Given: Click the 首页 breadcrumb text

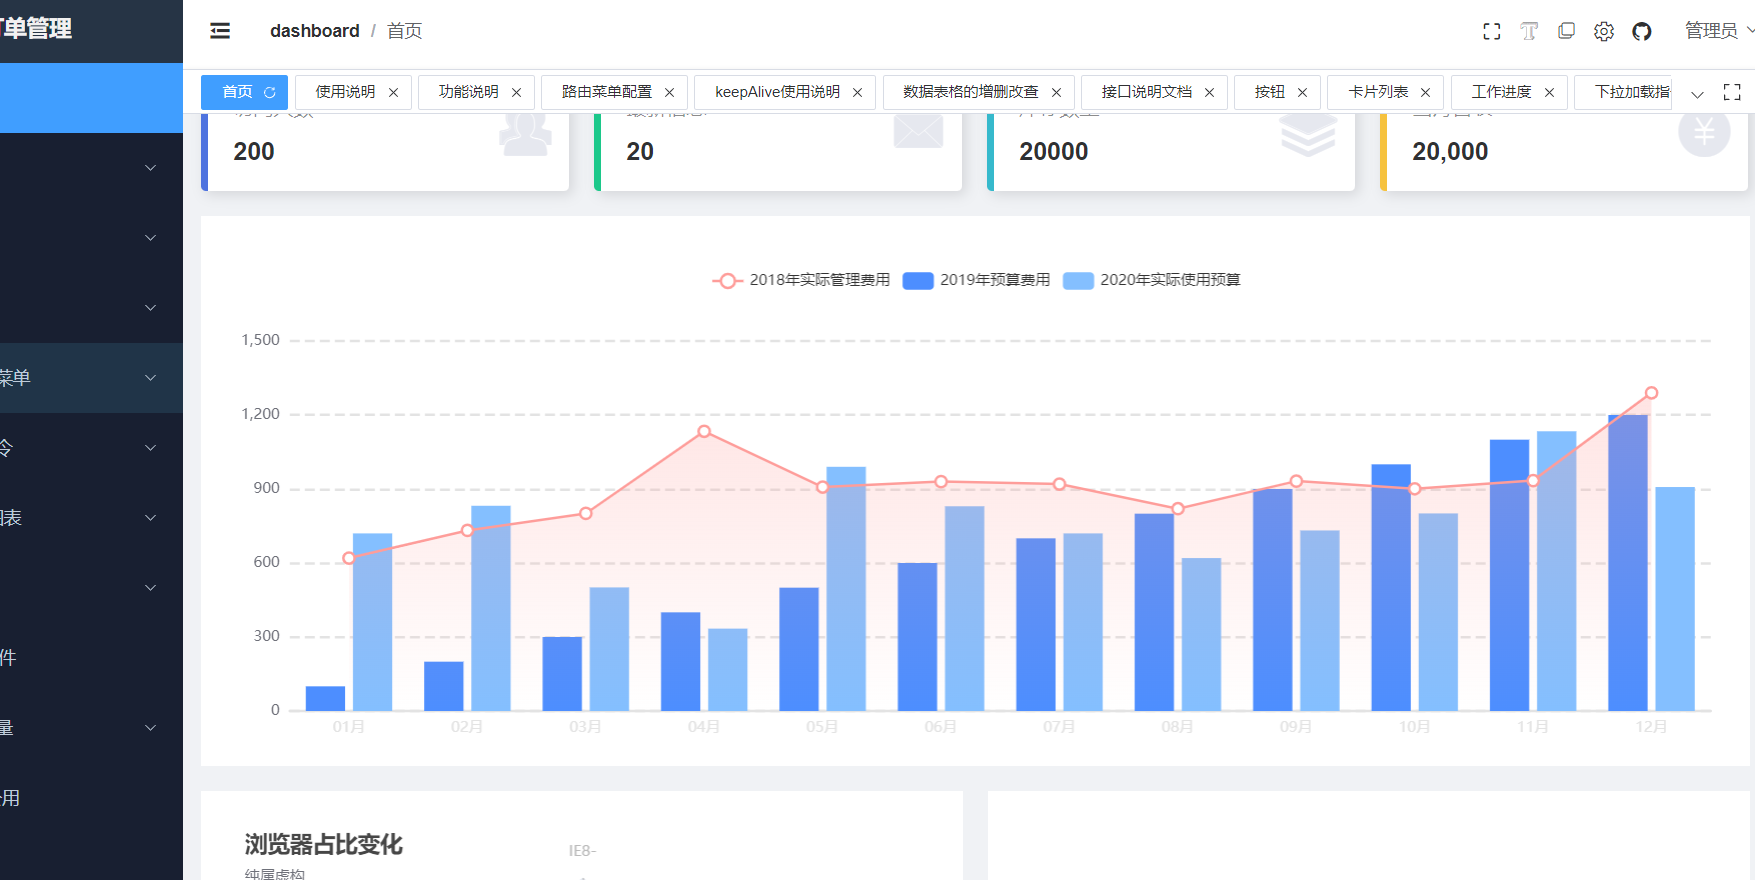Looking at the screenshot, I should [x=404, y=31].
